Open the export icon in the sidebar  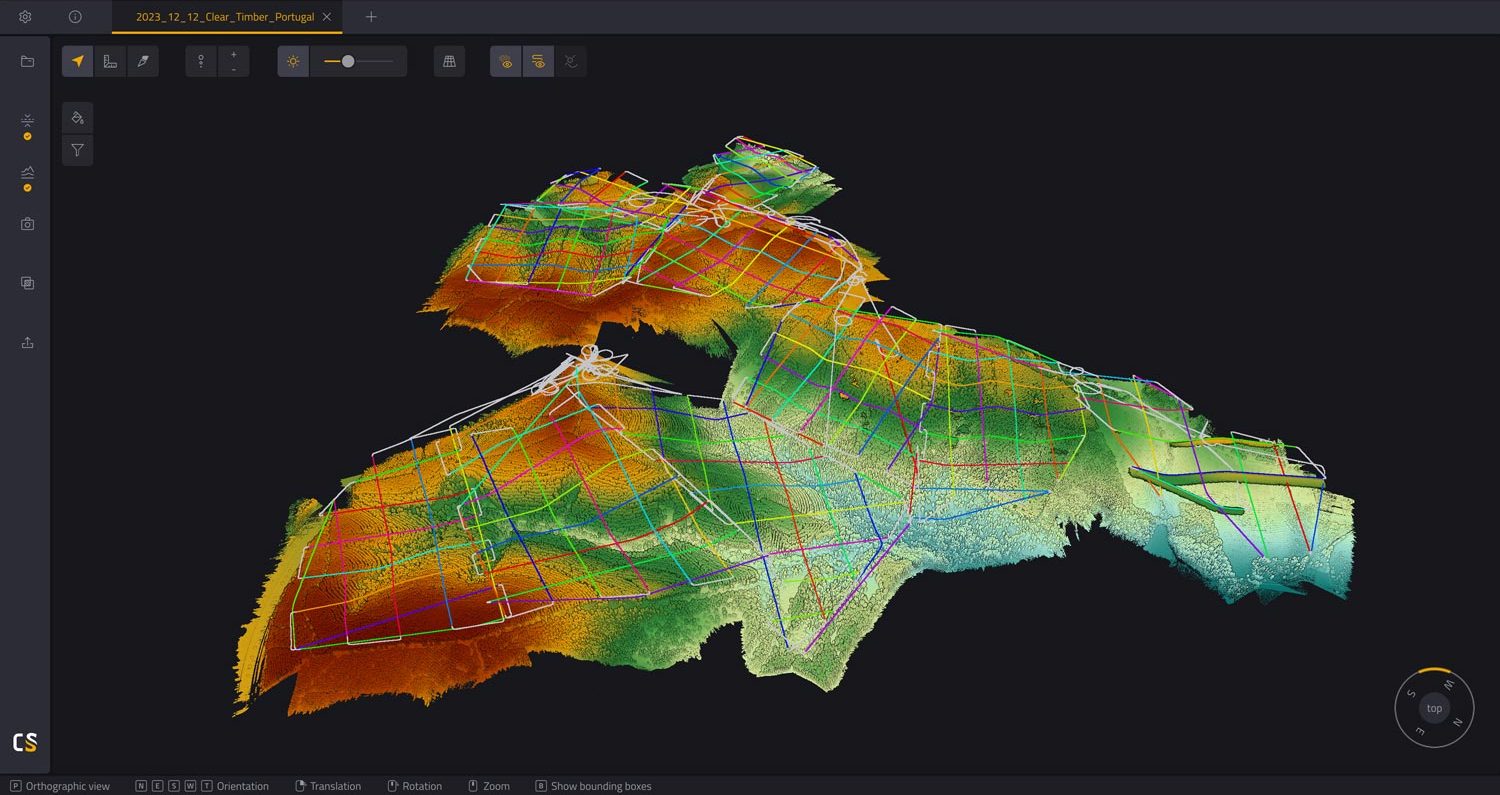point(27,343)
